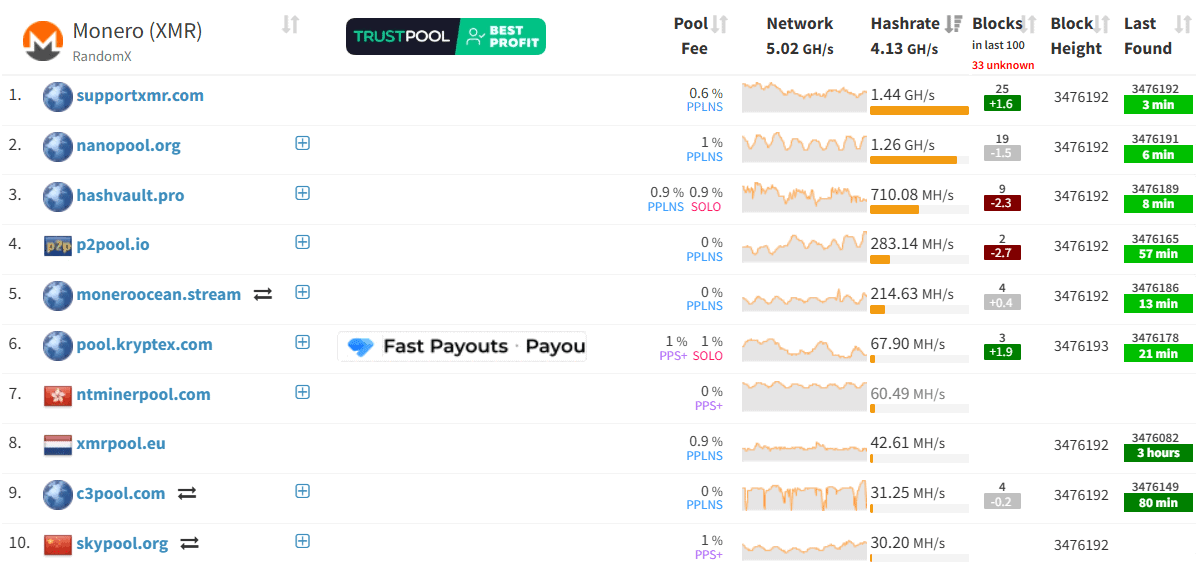Expand nanopool.org details with plus icon
Image resolution: width=1196 pixels, height=565 pixels.
click(x=303, y=143)
